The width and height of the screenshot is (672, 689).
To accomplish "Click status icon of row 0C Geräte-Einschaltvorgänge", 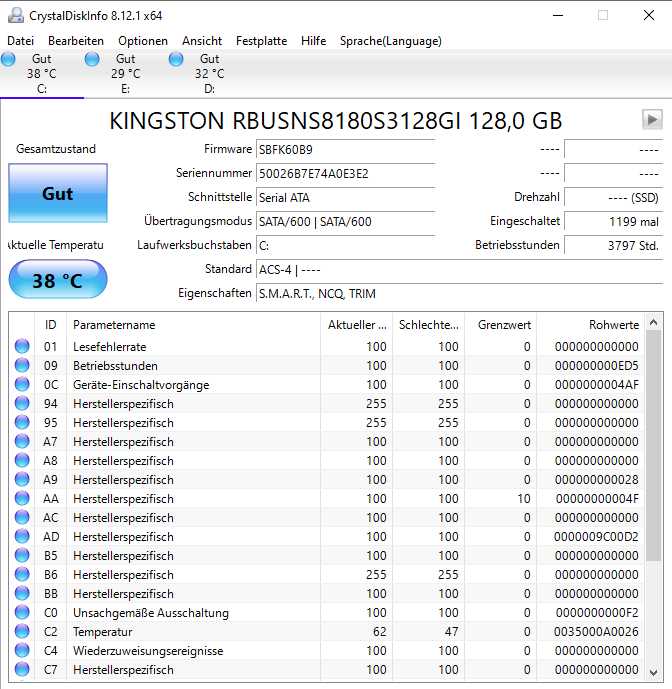I will tap(22, 384).
